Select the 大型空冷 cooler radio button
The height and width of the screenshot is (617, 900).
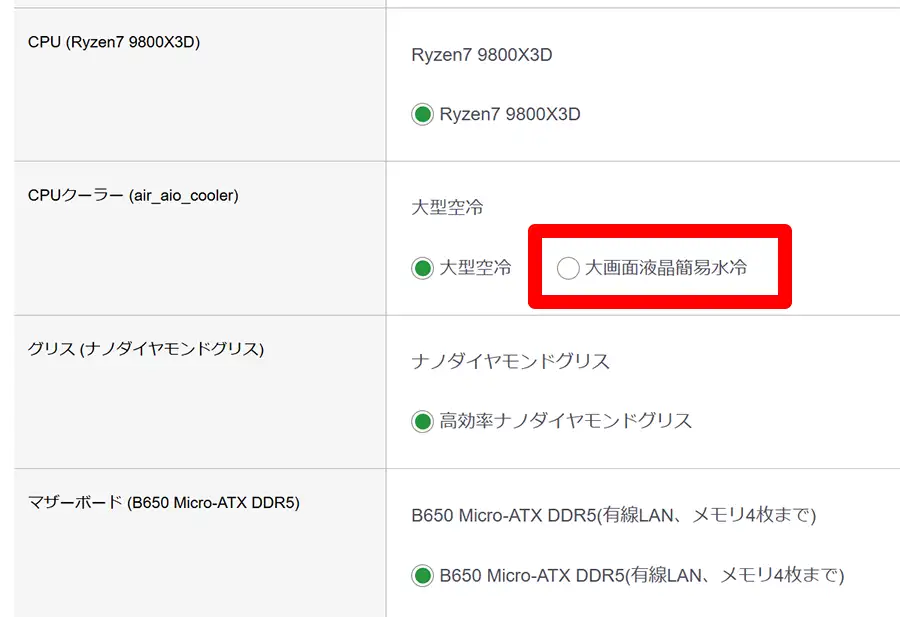pos(422,268)
